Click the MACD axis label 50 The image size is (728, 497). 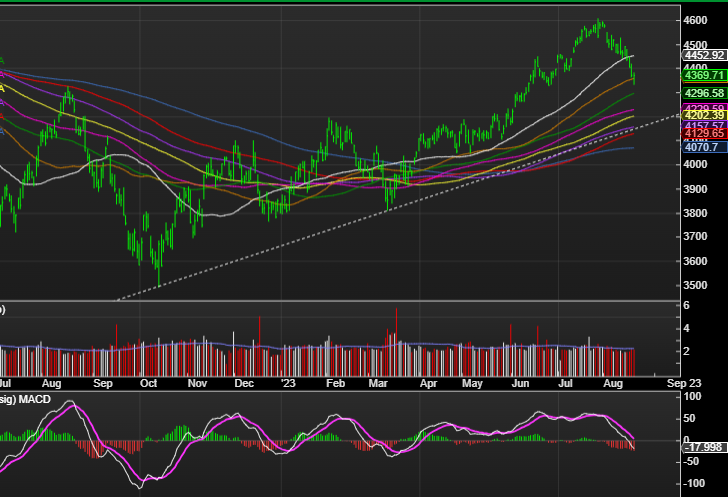689,419
